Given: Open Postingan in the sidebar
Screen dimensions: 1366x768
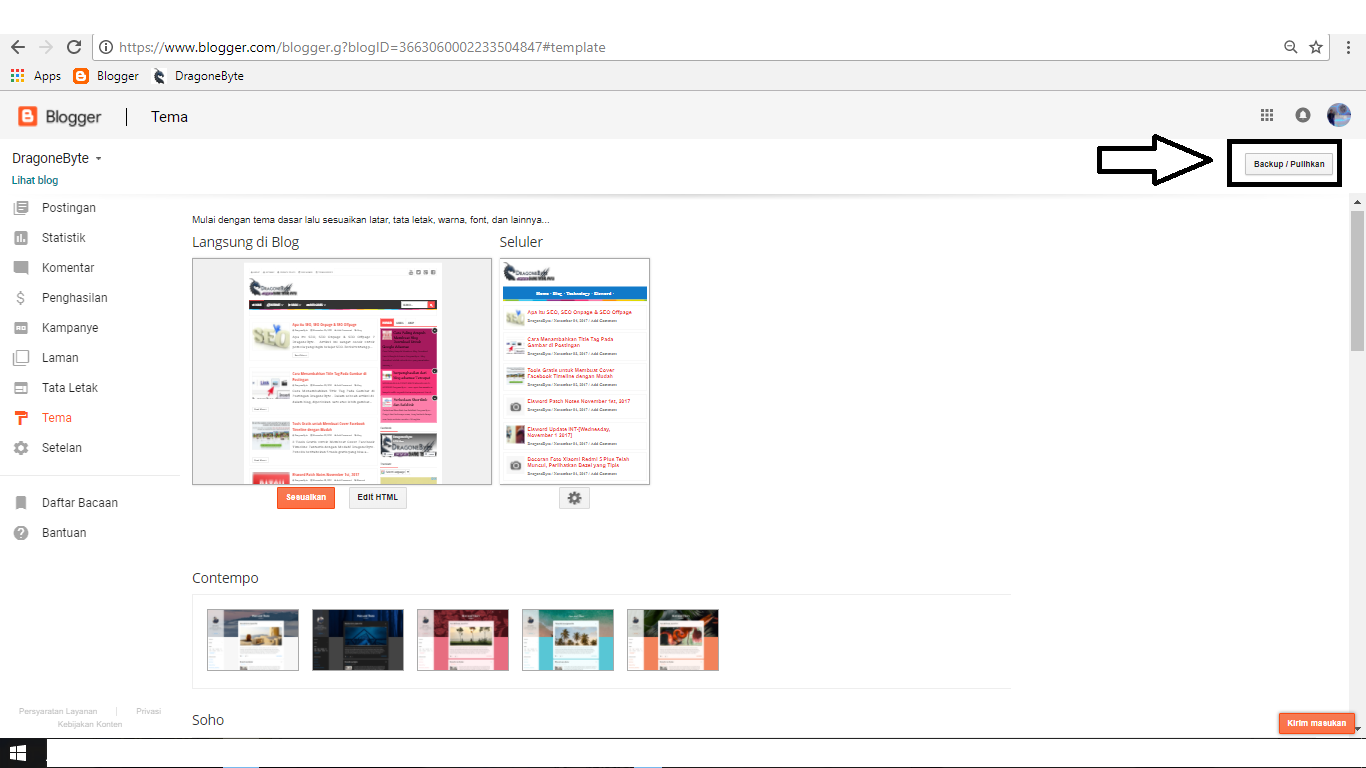Looking at the screenshot, I should (x=69, y=208).
